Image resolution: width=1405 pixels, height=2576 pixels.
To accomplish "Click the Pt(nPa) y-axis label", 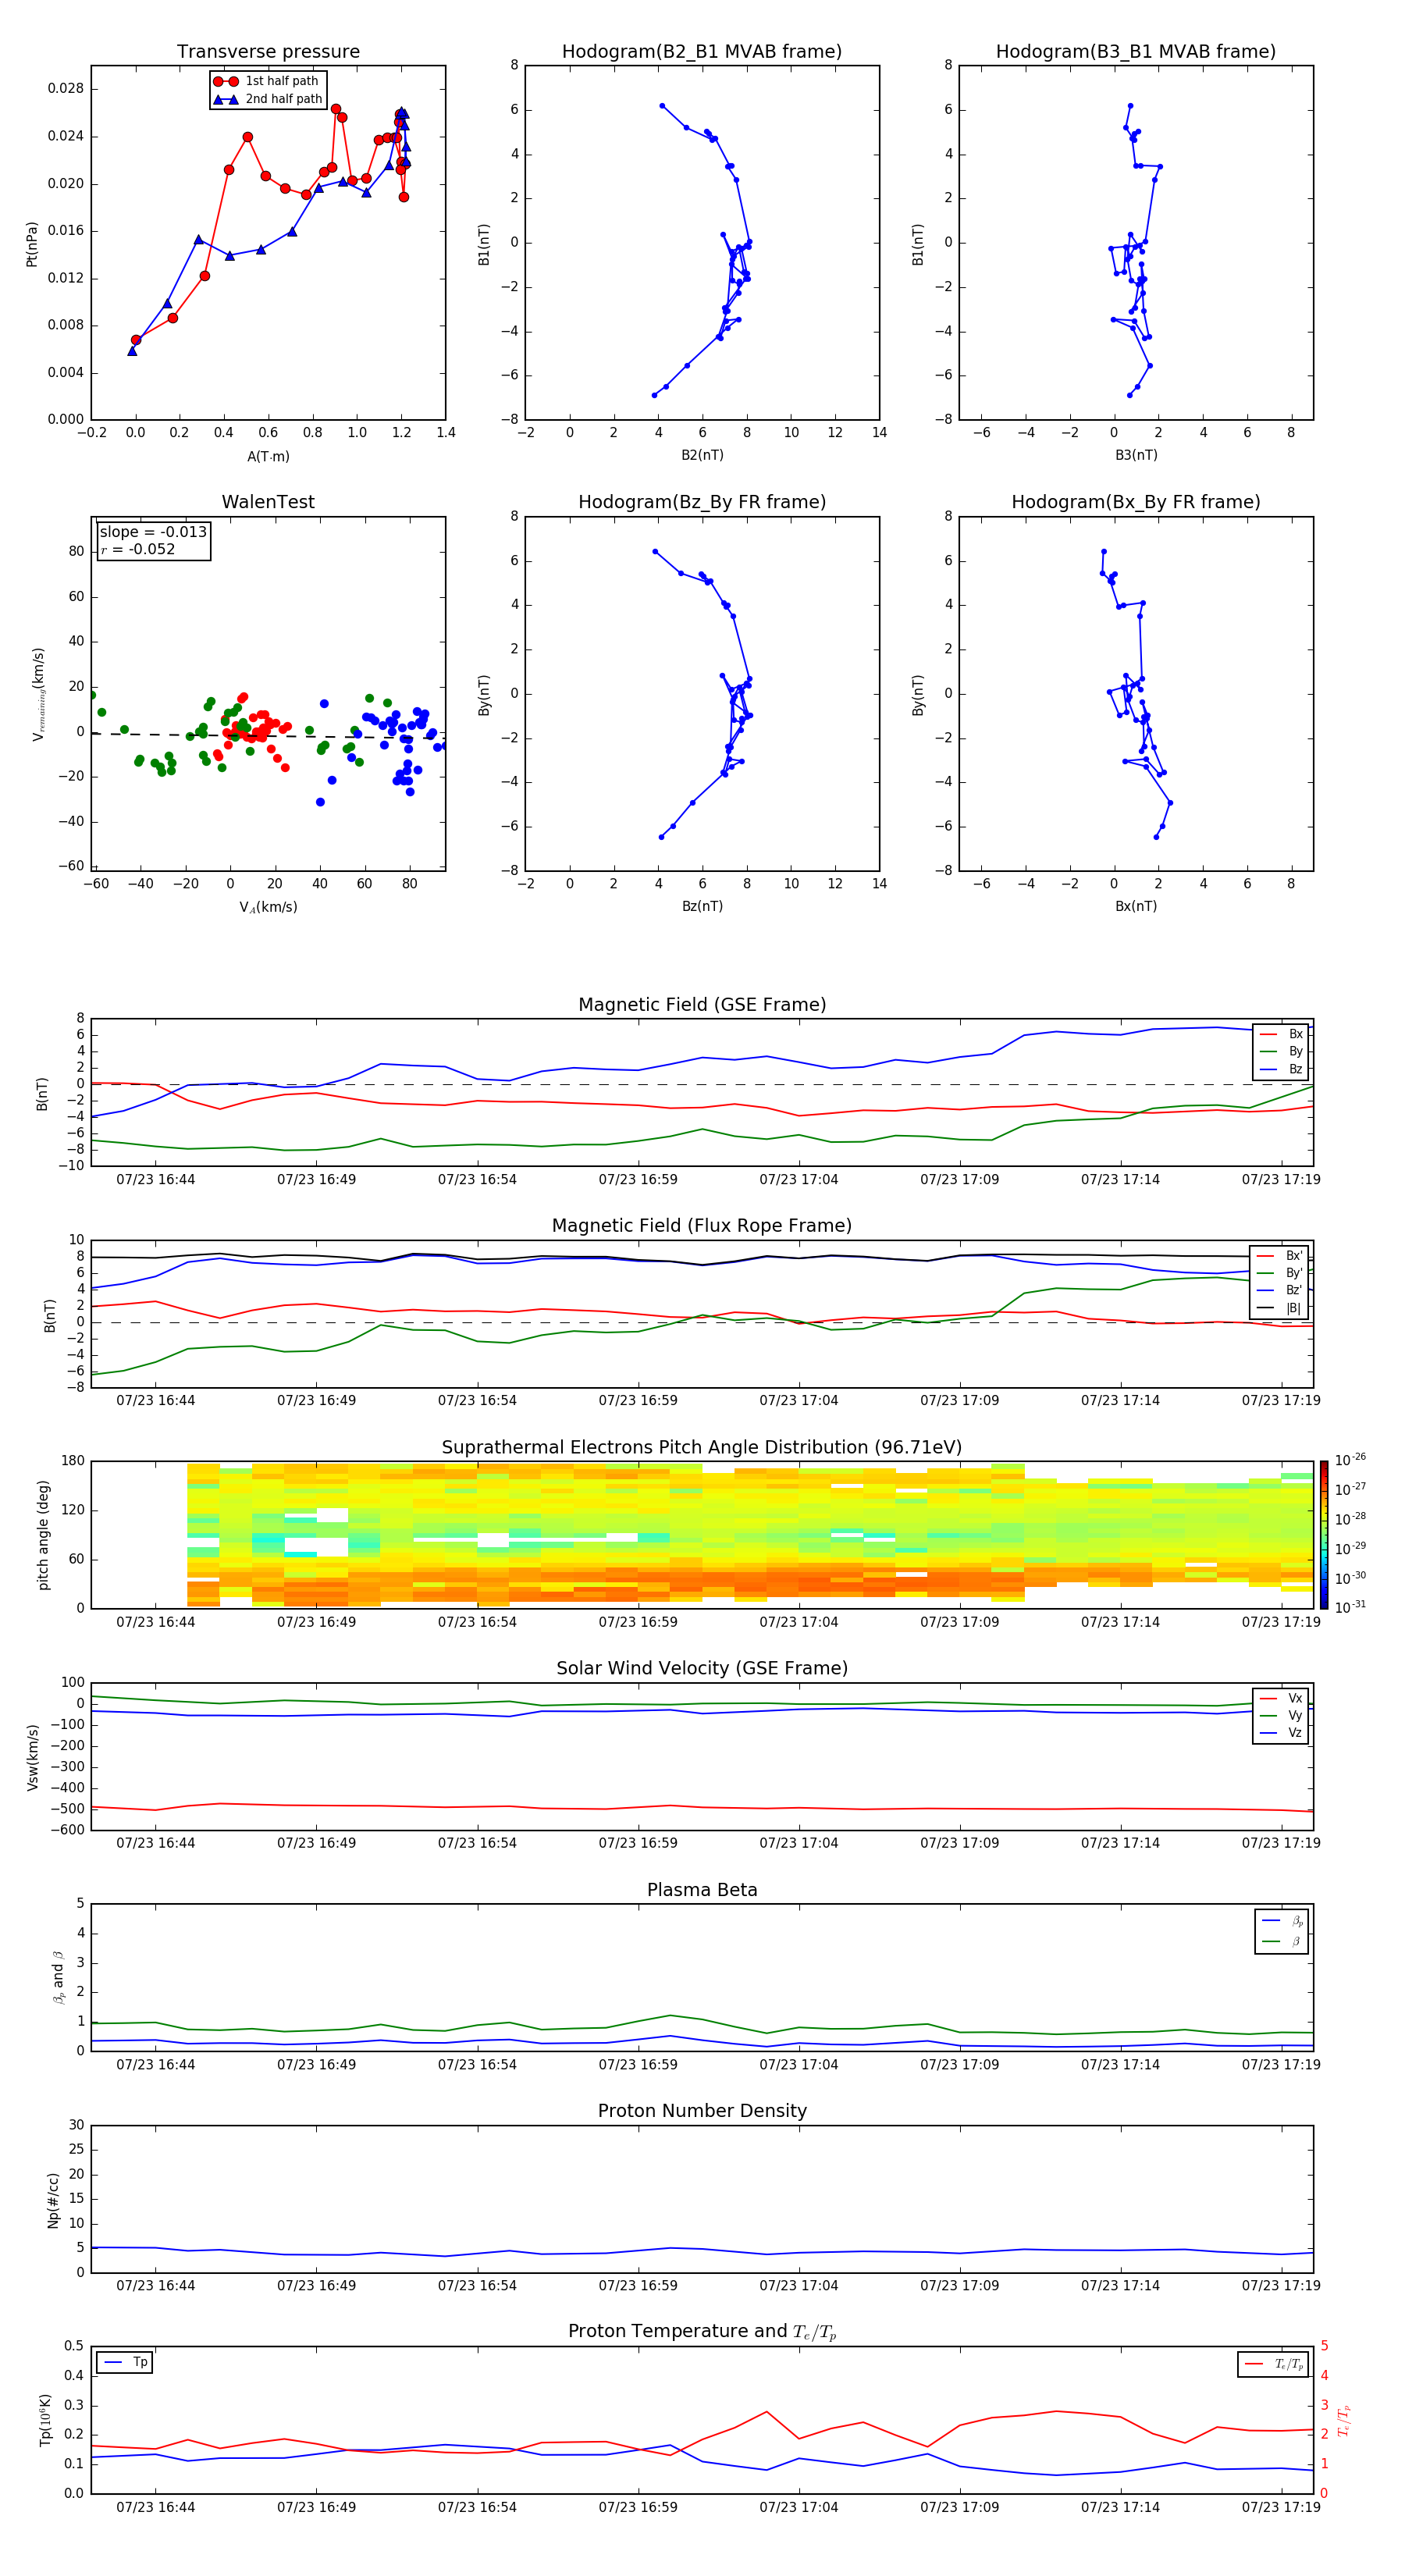I will [x=32, y=244].
